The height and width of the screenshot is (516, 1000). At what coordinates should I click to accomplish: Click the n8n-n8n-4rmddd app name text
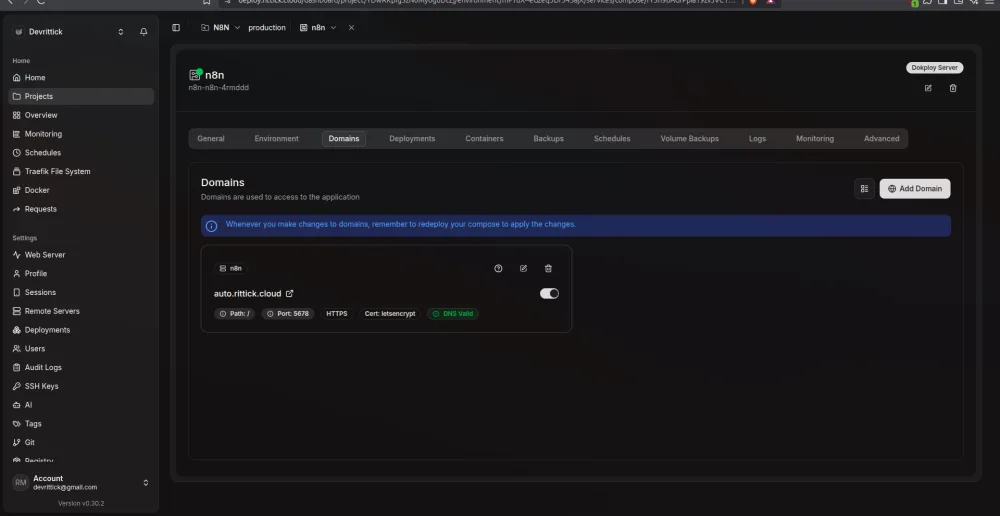219,87
